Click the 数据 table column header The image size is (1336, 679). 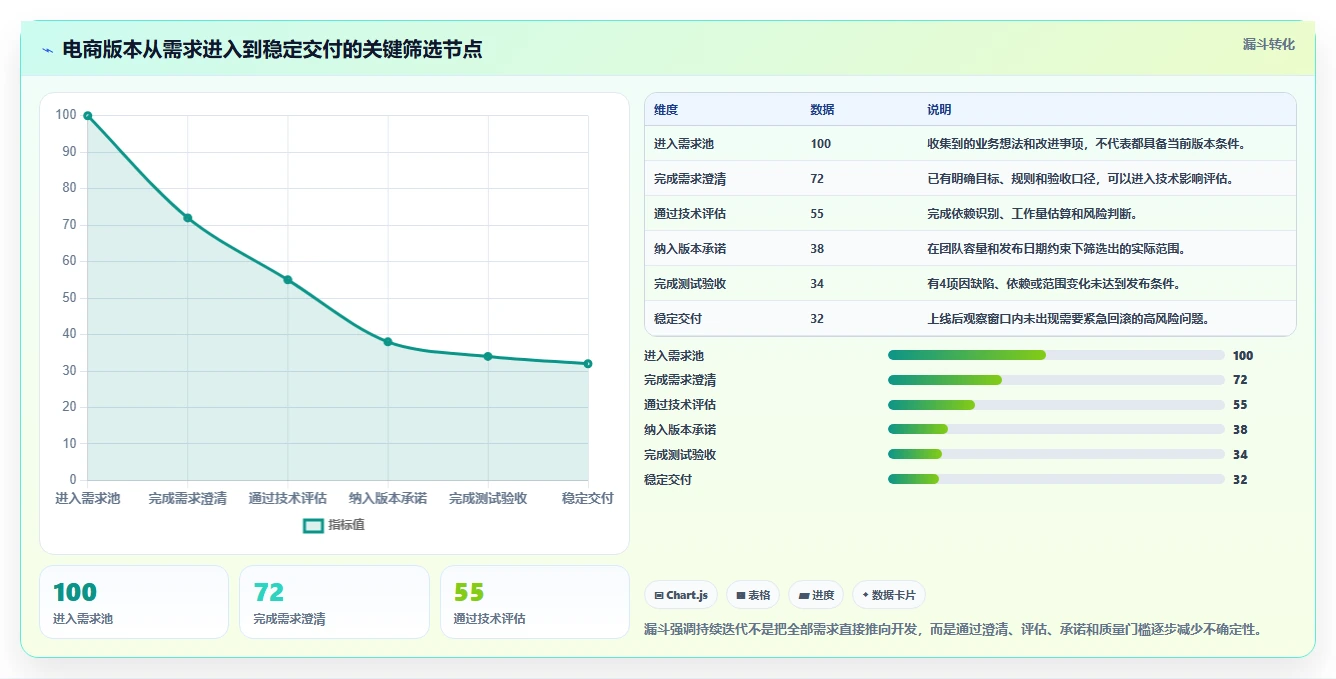tap(822, 110)
